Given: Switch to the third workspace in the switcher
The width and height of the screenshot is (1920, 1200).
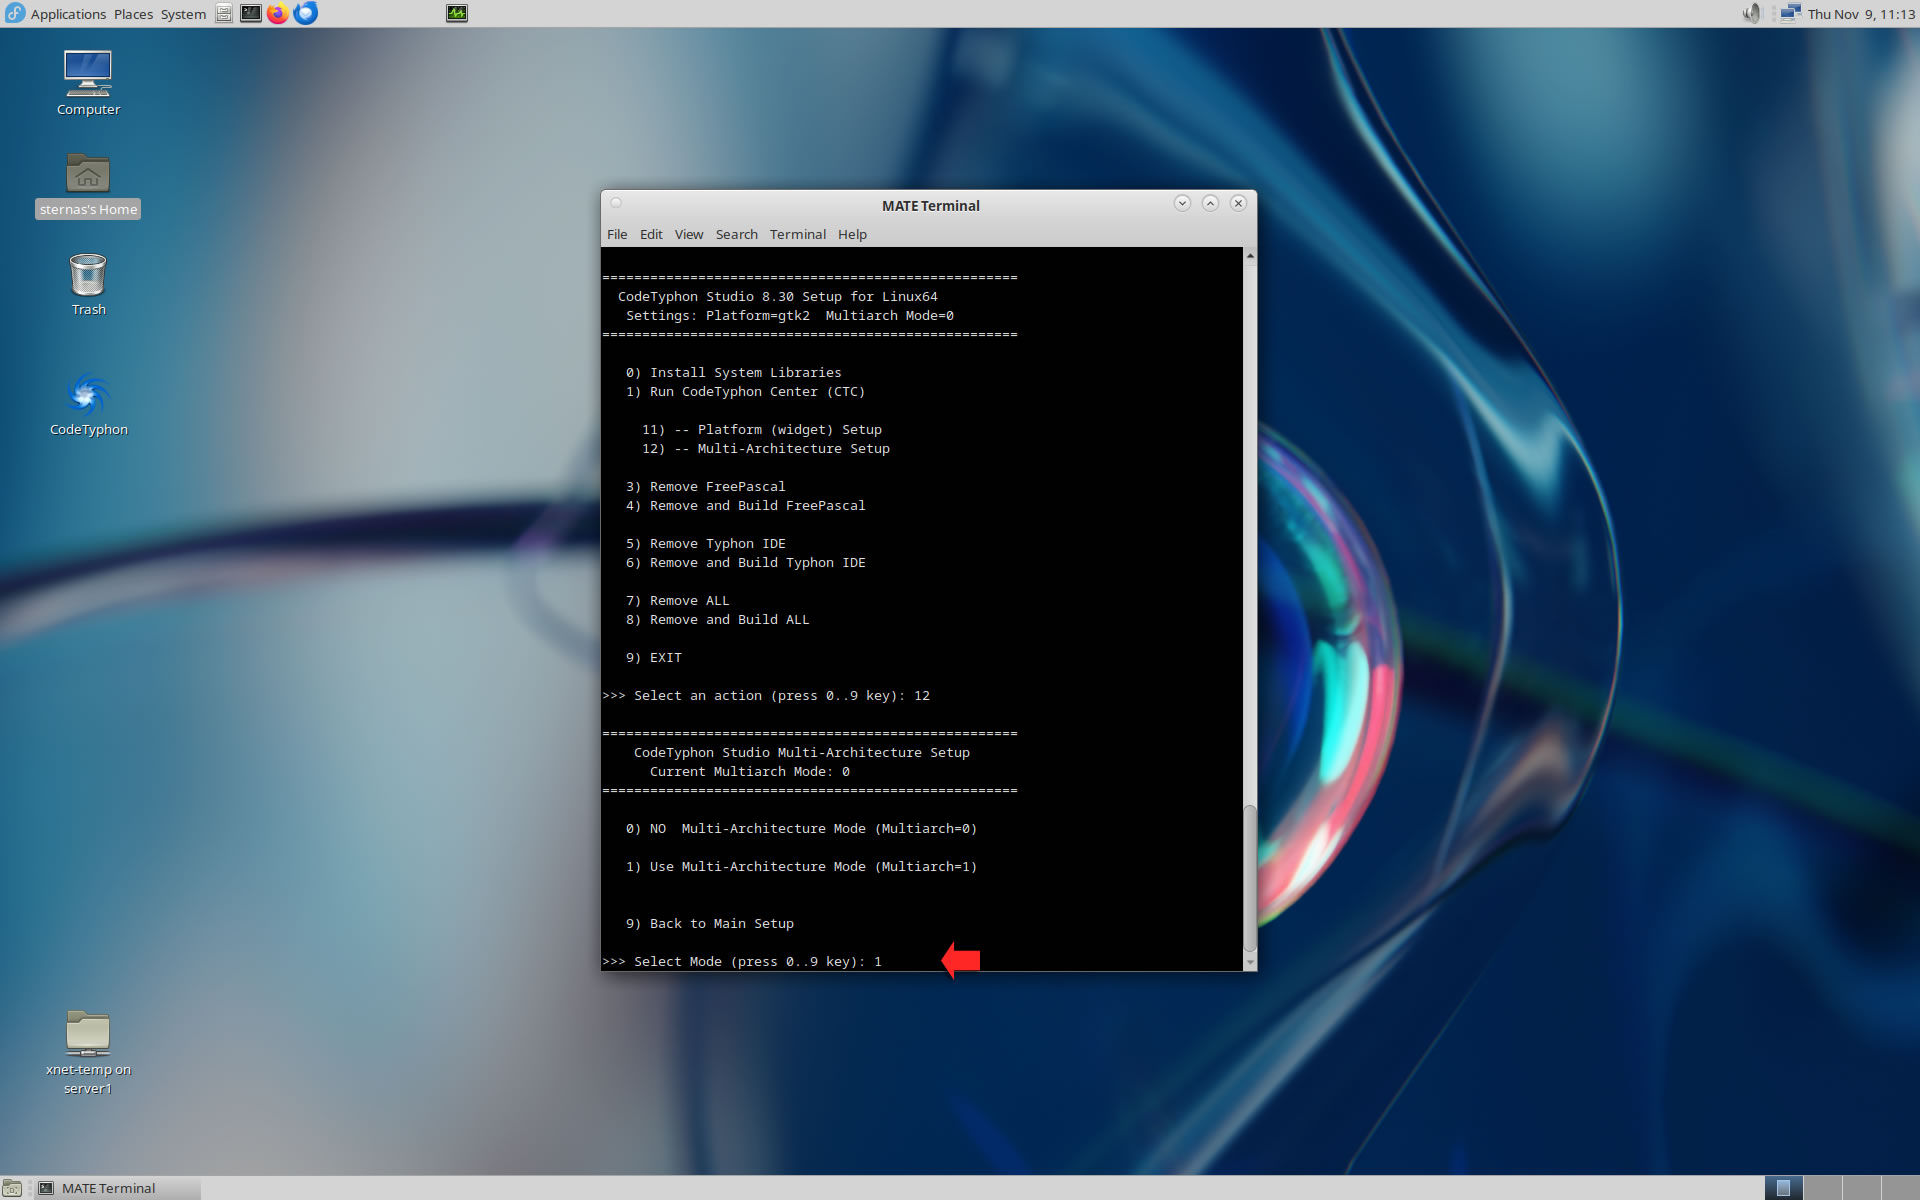Looking at the screenshot, I should (1862, 1188).
